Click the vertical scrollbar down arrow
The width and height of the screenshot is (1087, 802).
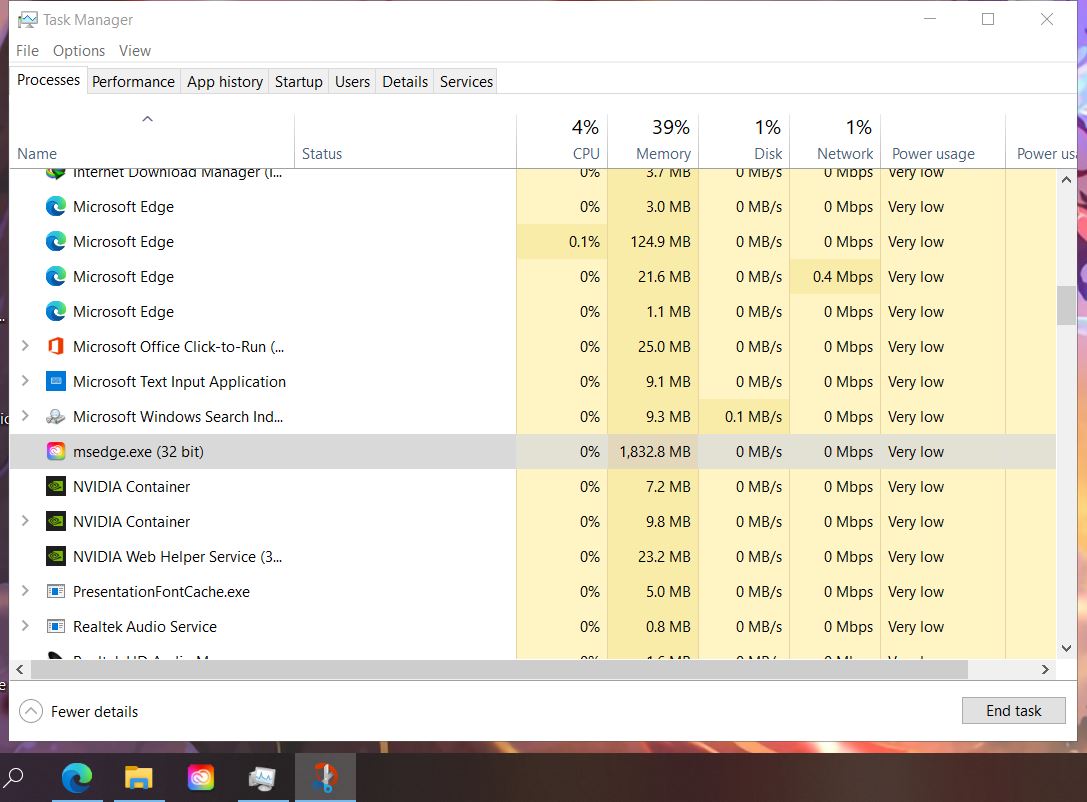pos(1066,649)
